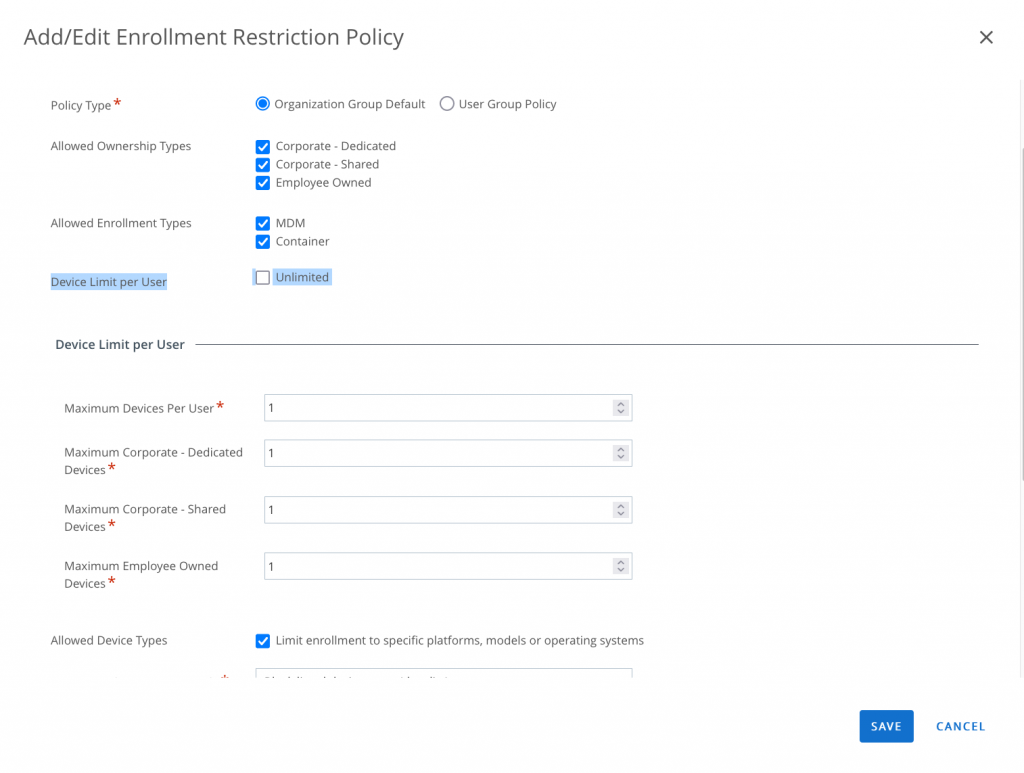Uncheck Corporate - Shared ownership type
Screen dimensions: 1024x773
[x=263, y=165]
